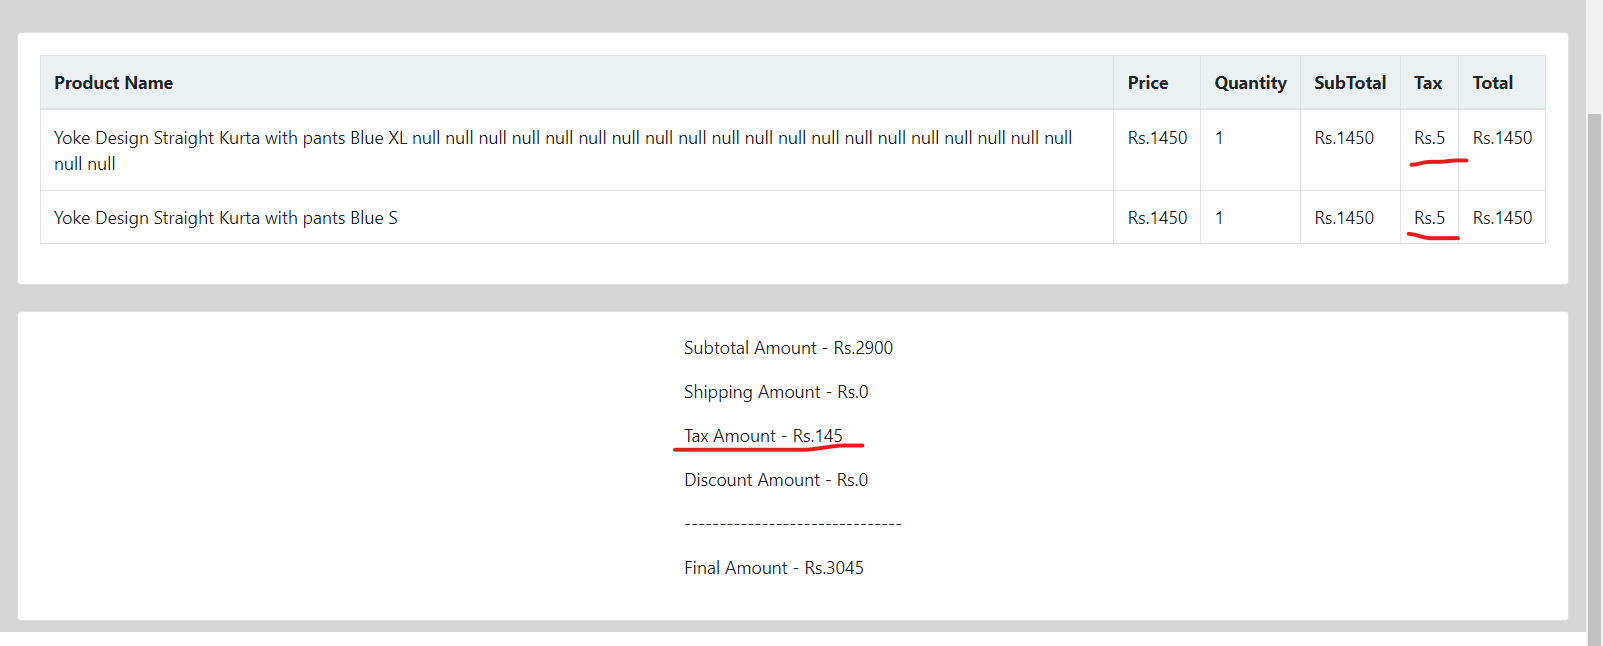
Task: Select the Kurta Blue XL product name
Action: pos(563,150)
